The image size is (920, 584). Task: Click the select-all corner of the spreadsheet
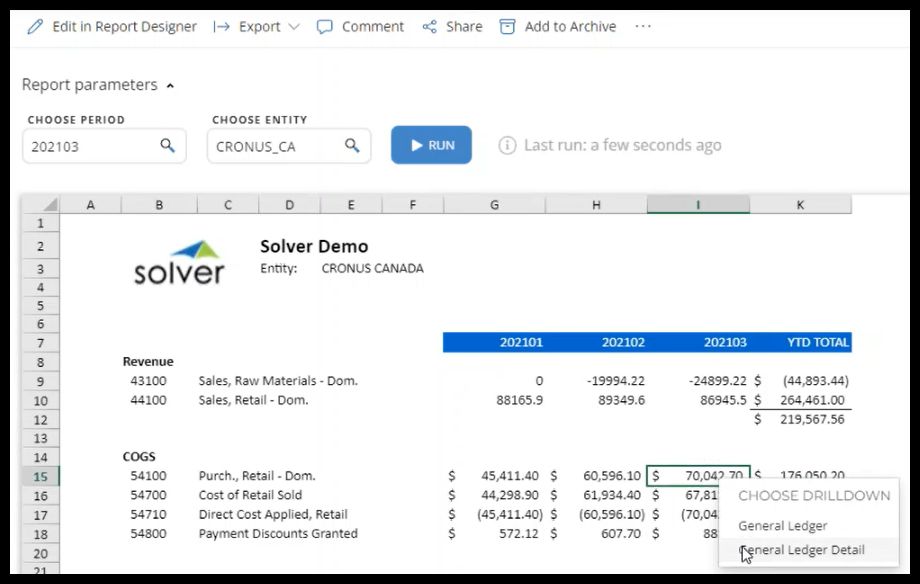pos(40,205)
